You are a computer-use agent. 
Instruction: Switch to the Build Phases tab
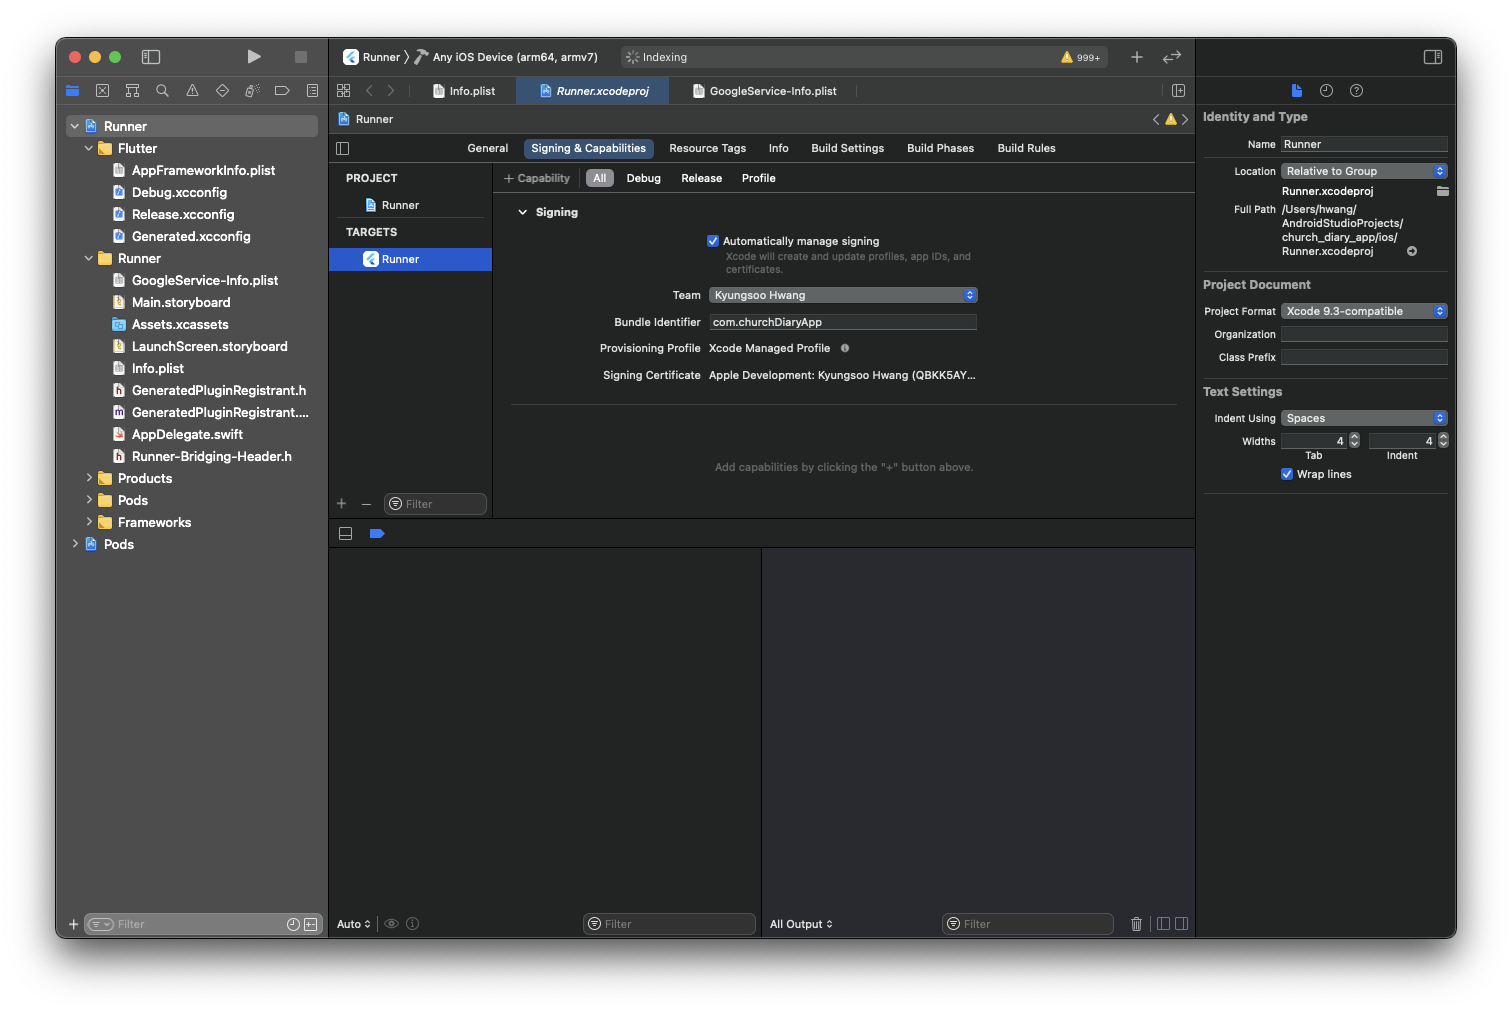point(941,148)
